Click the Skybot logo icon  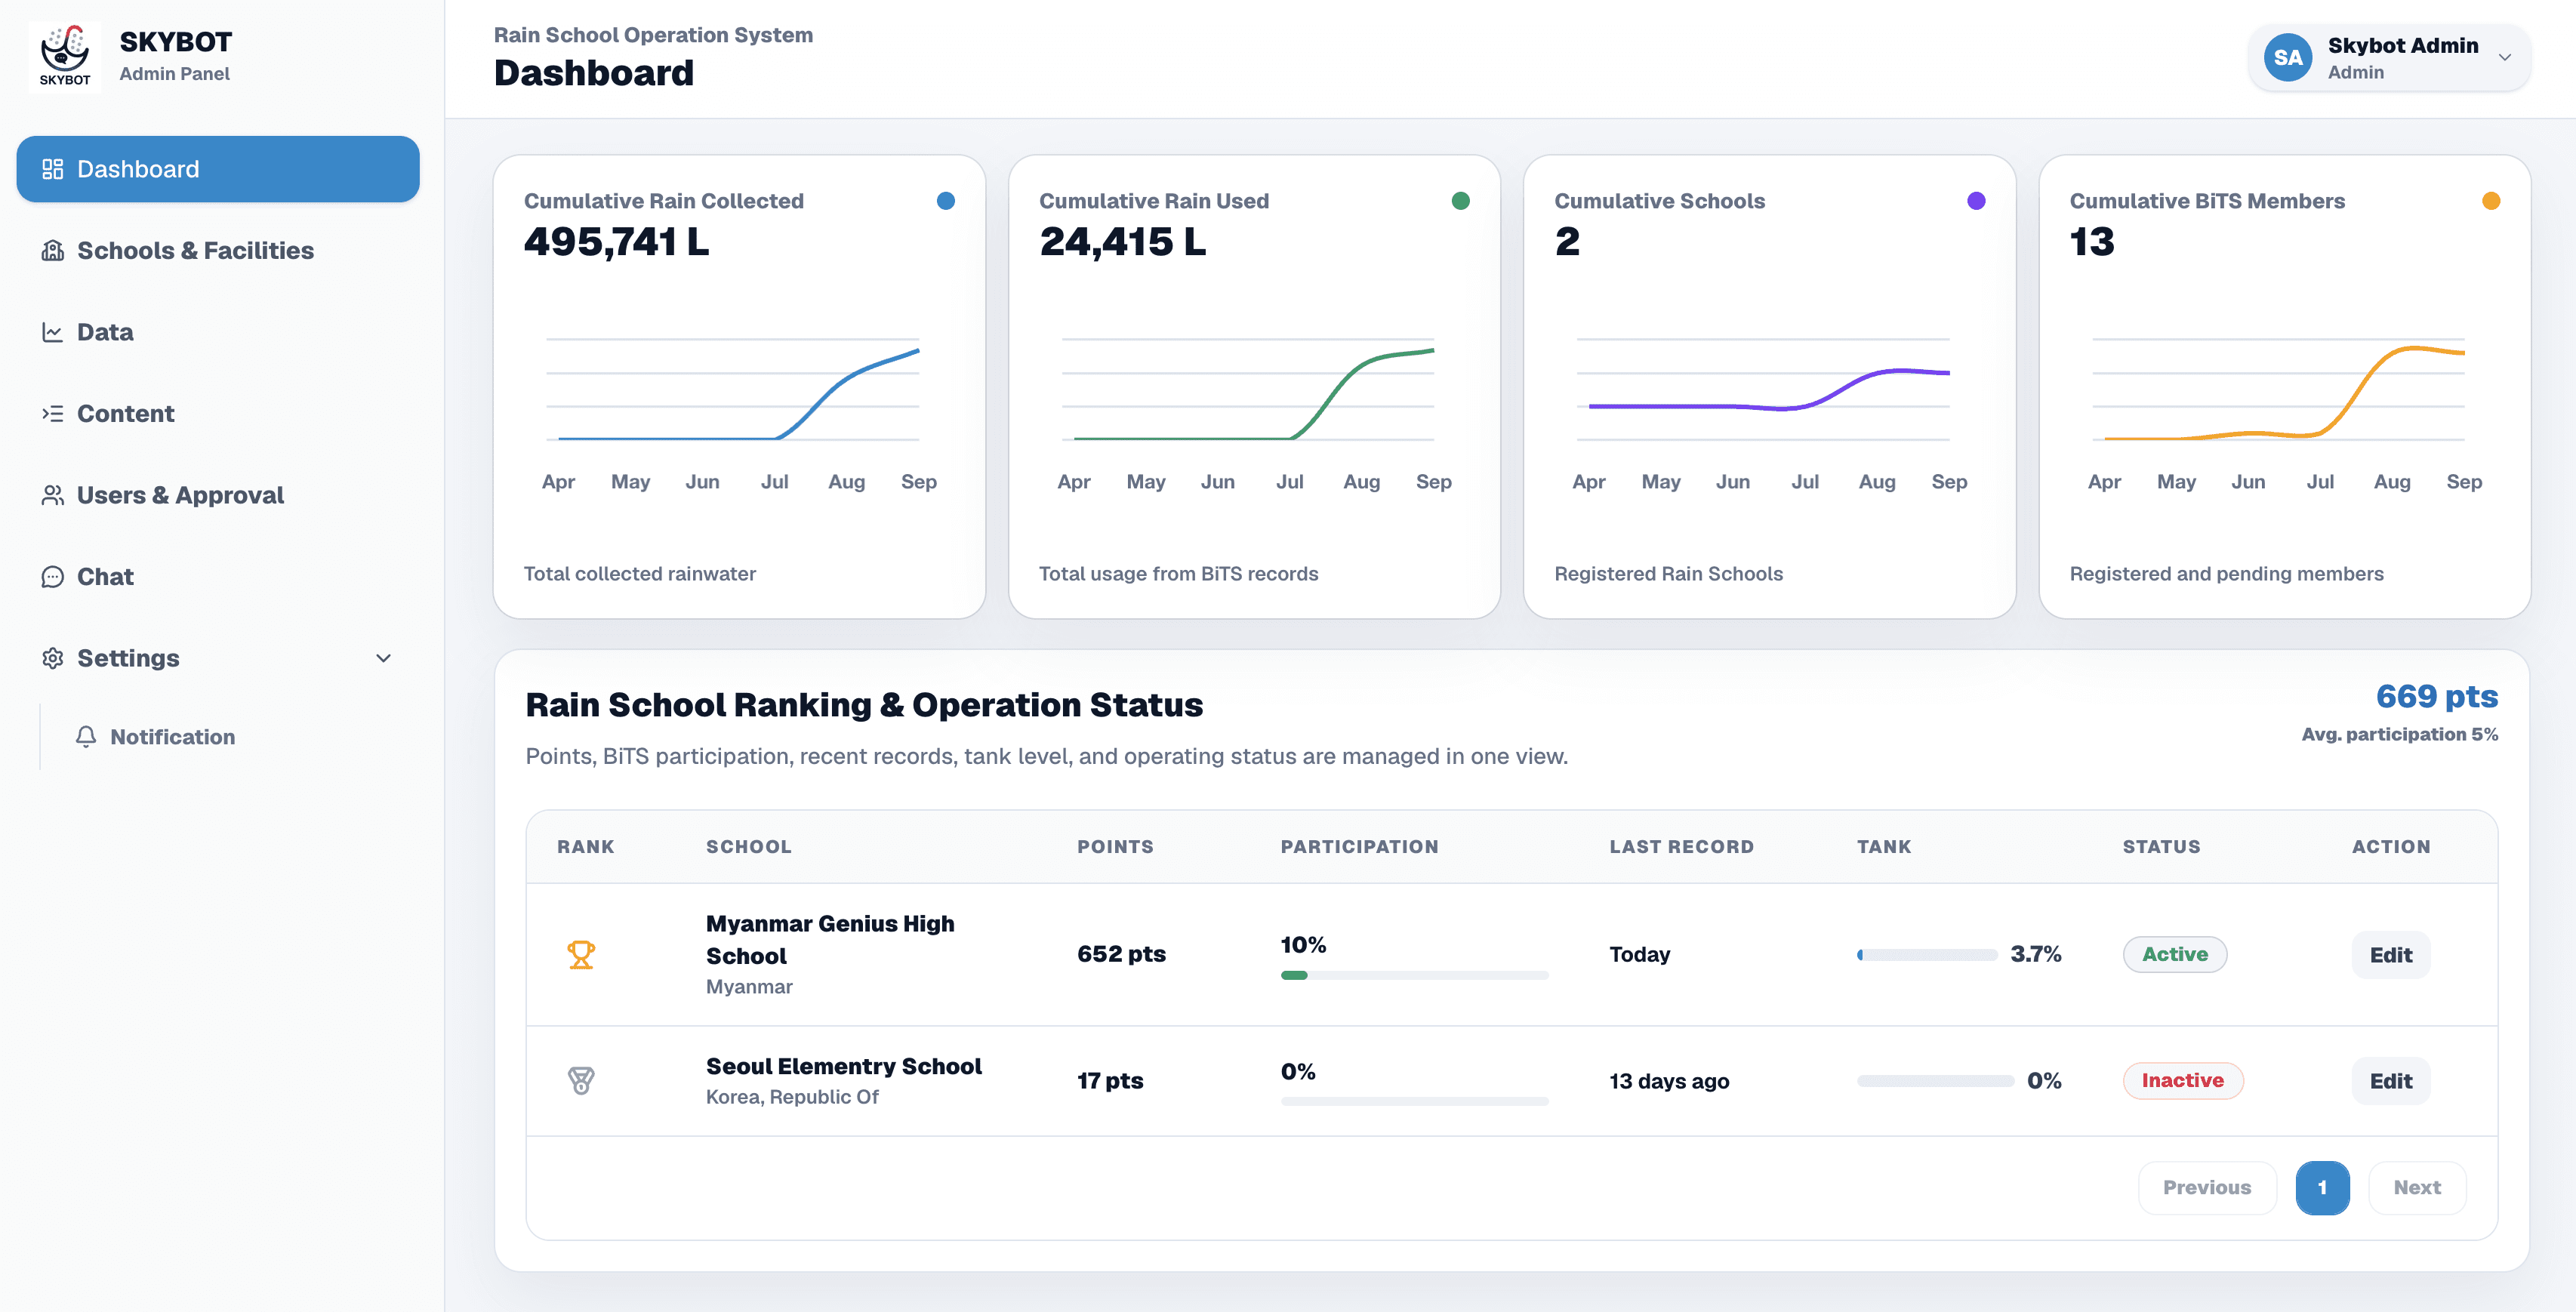click(65, 56)
